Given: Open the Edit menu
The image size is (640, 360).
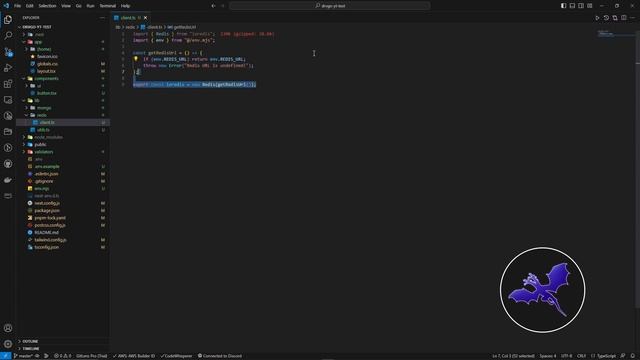Looking at the screenshot, I should click(x=30, y=6).
